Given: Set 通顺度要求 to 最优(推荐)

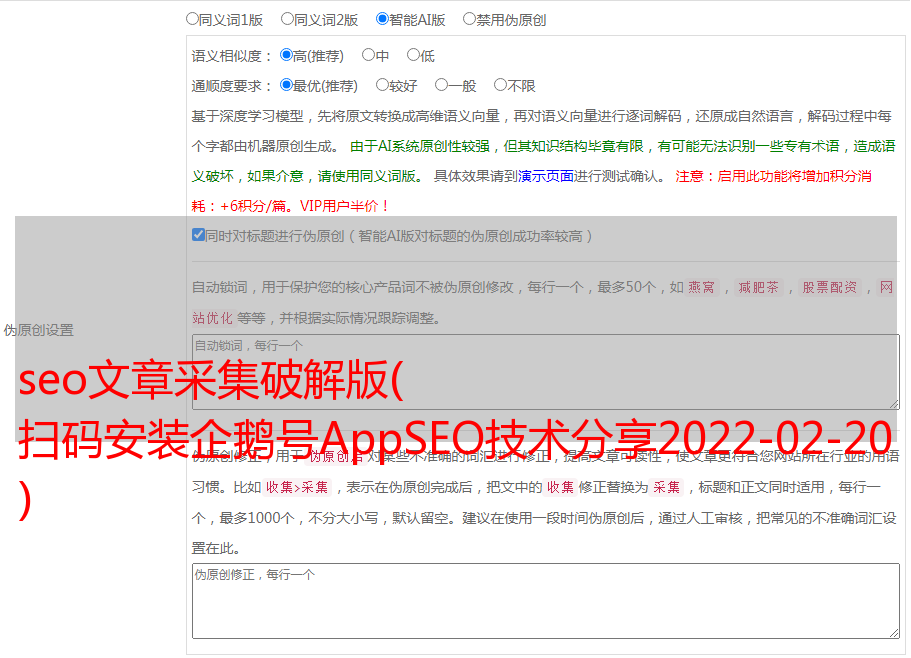Looking at the screenshot, I should click(286, 85).
